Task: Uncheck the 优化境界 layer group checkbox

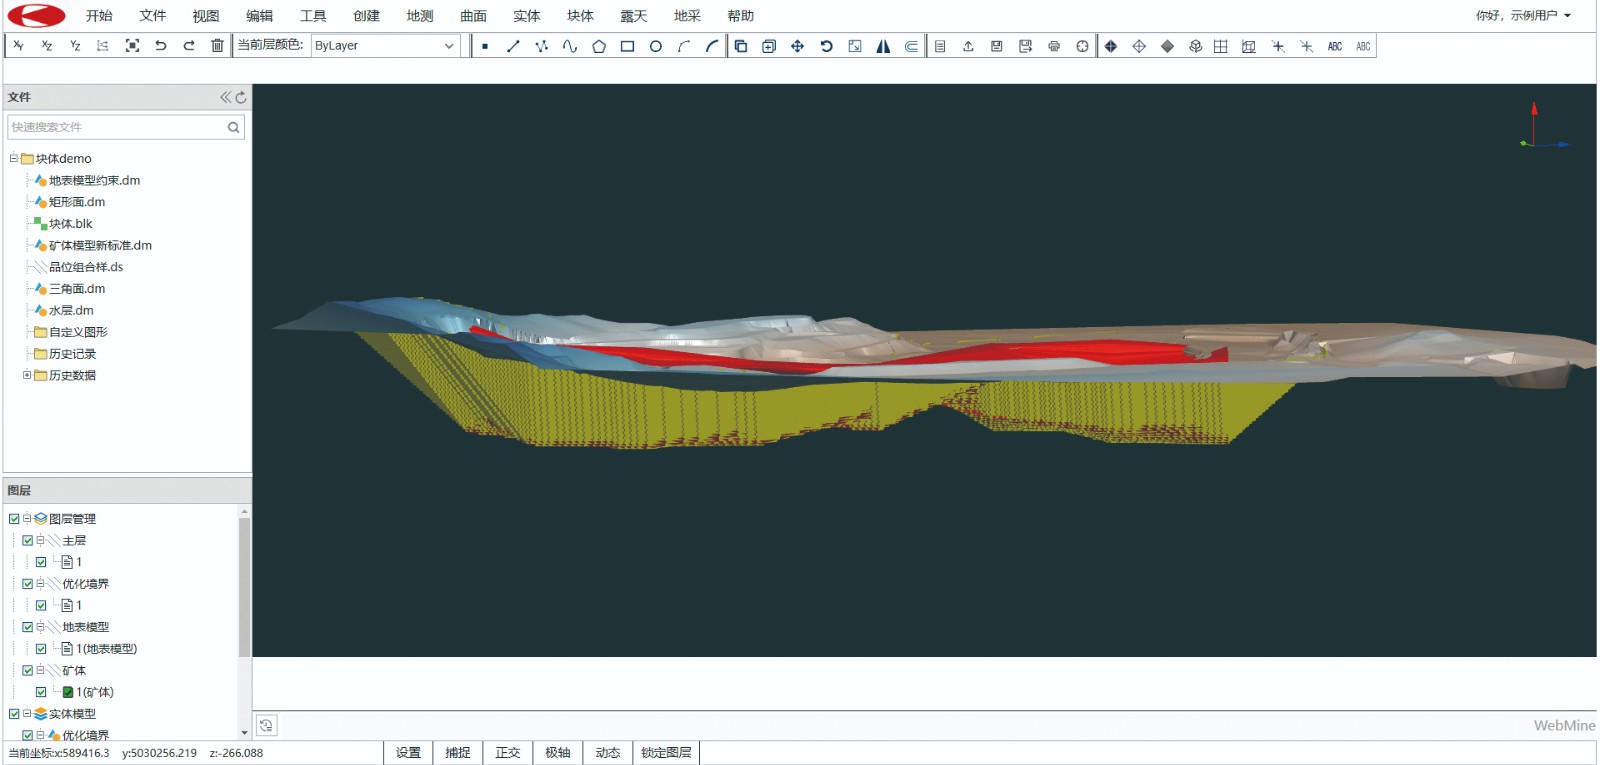Action: click(28, 584)
